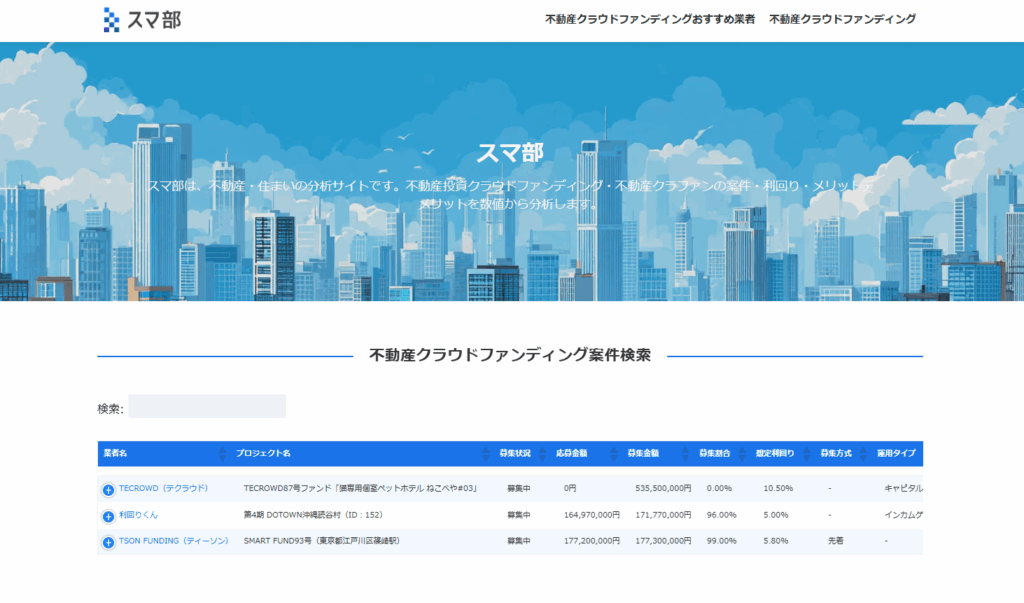The width and height of the screenshot is (1024, 603).
Task: Sort table by 応募金額 column header
Action: point(573,454)
